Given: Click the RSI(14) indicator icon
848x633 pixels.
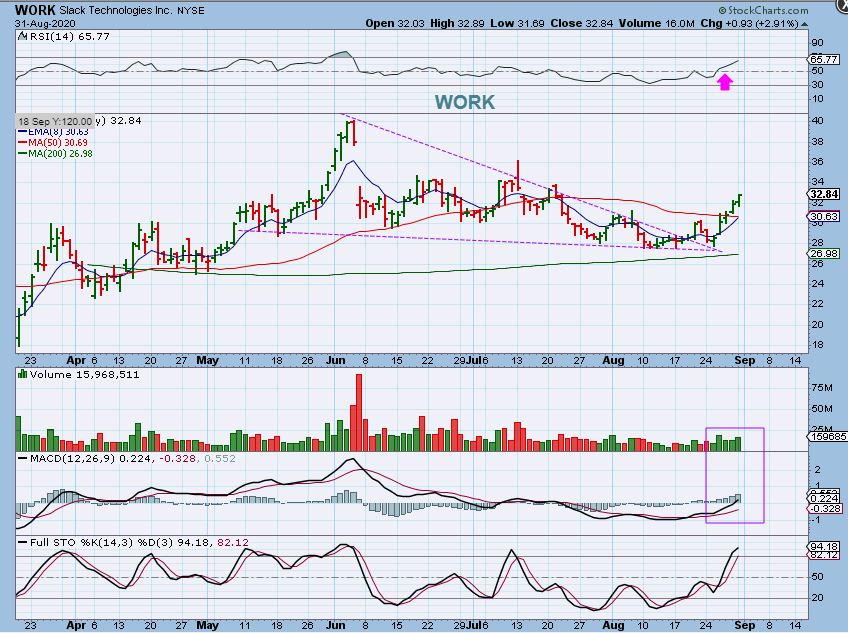Looking at the screenshot, I should 22,36.
